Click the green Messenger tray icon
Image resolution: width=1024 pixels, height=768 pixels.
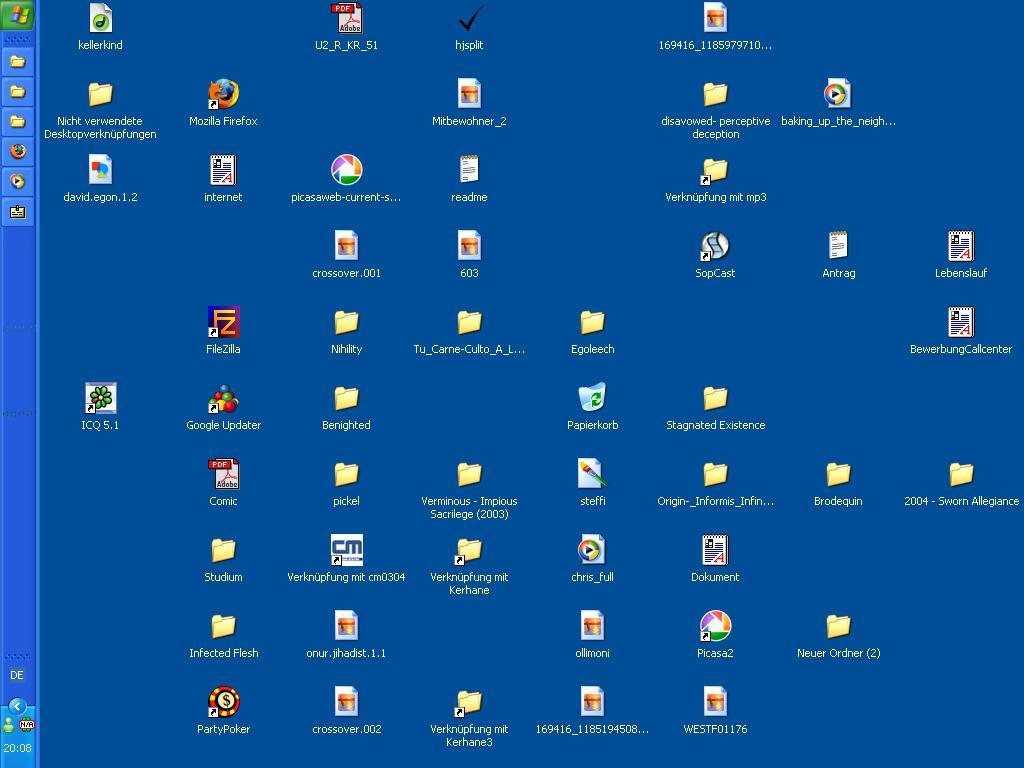pyautogui.click(x=9, y=725)
